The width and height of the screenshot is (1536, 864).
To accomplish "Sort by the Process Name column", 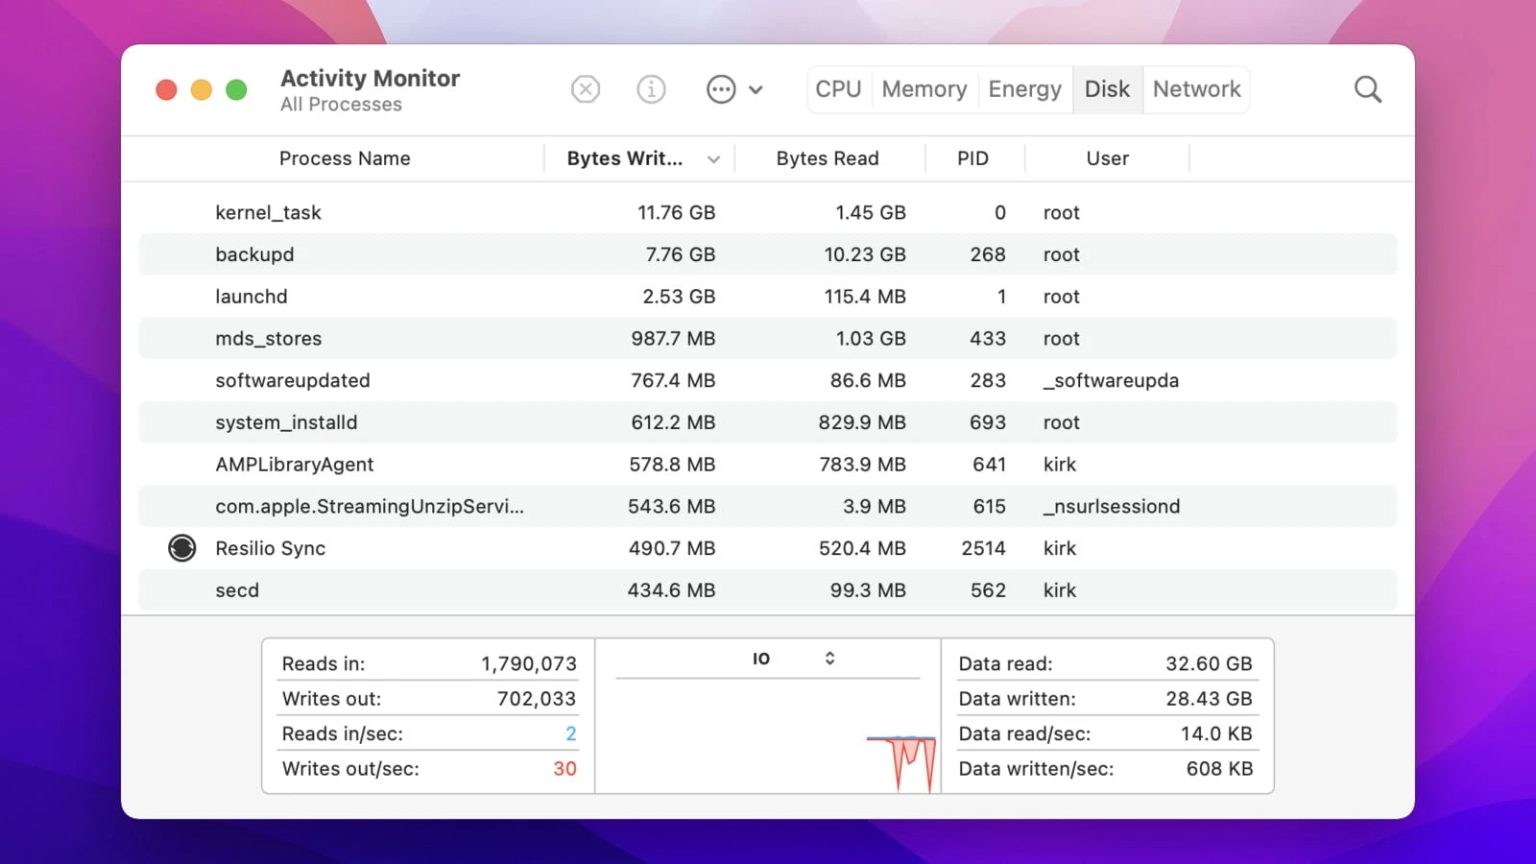I will pos(344,158).
